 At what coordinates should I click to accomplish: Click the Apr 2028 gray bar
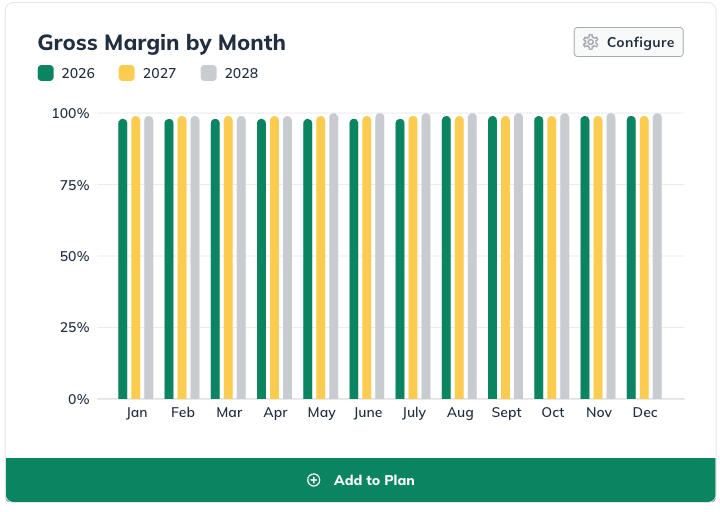pyautogui.click(x=287, y=258)
